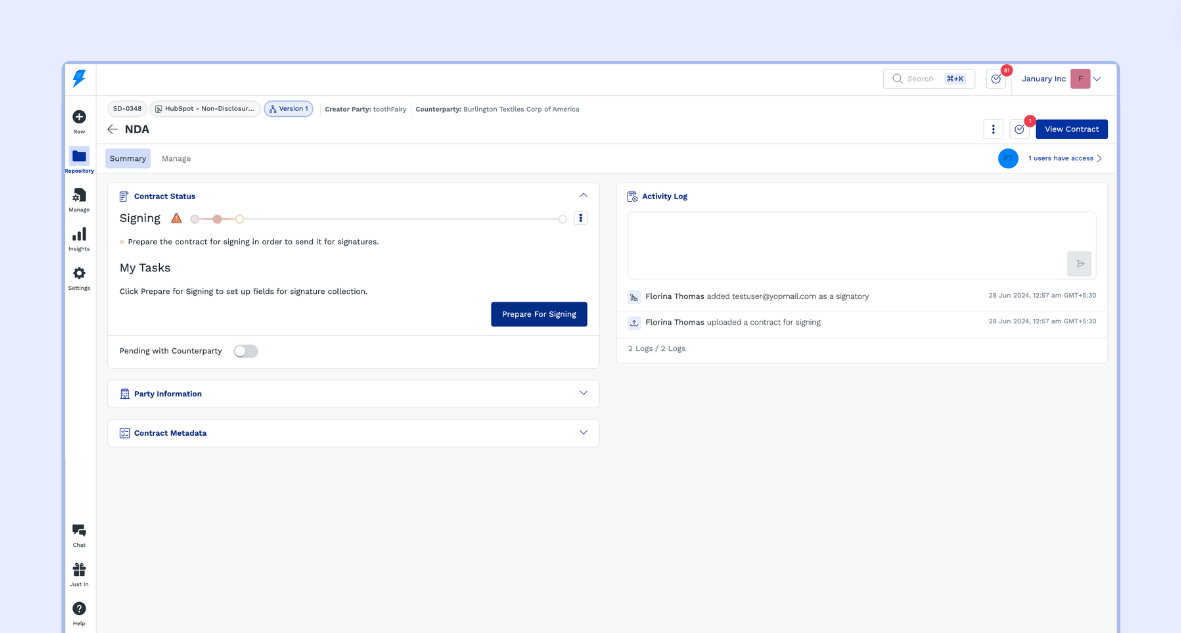Viewport: 1181px width, 633px height.
Task: Send the activity log comment arrow
Action: (1079, 264)
